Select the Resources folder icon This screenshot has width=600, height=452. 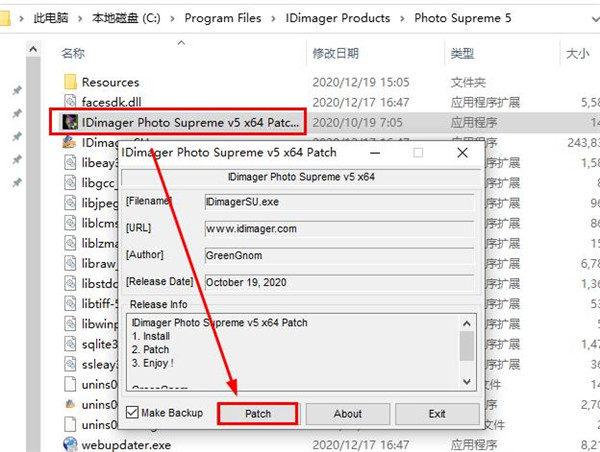pyautogui.click(x=70, y=82)
